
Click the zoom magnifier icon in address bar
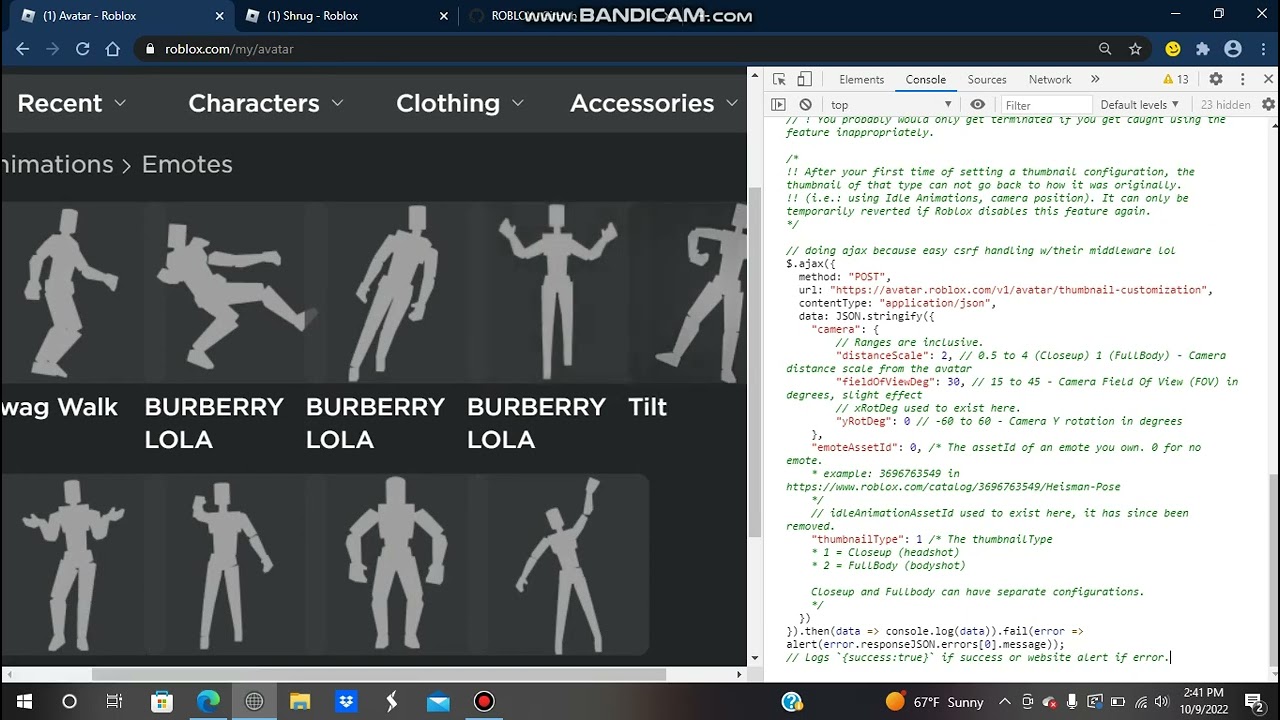click(1105, 49)
